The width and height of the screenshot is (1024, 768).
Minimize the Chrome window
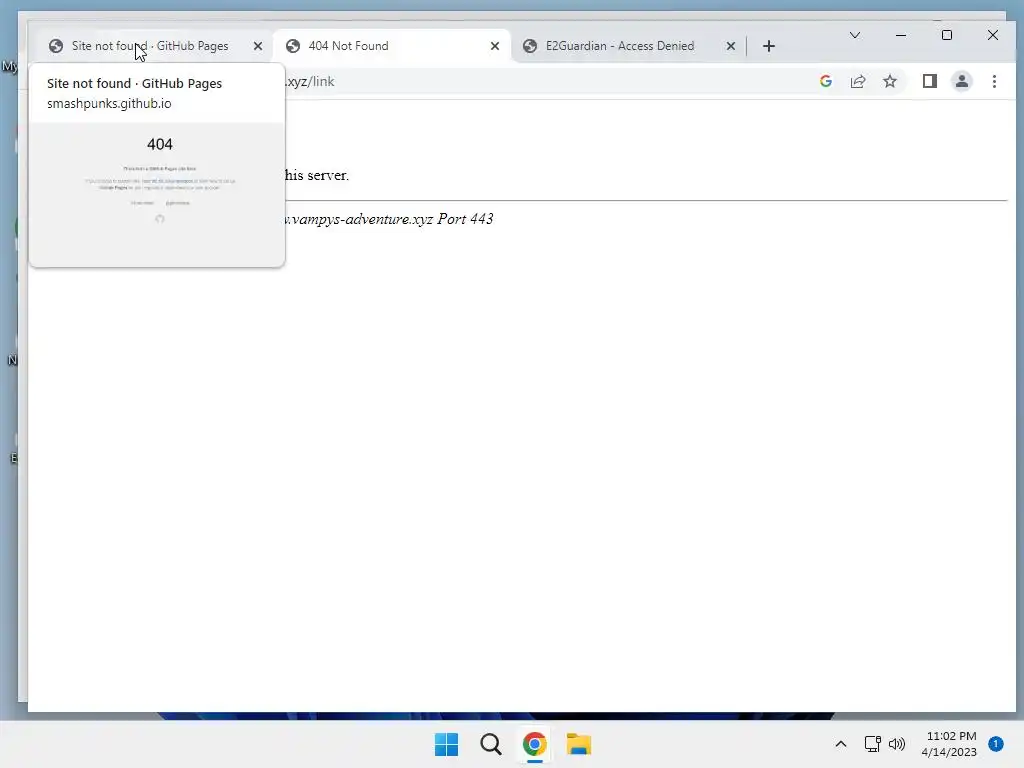click(x=901, y=35)
